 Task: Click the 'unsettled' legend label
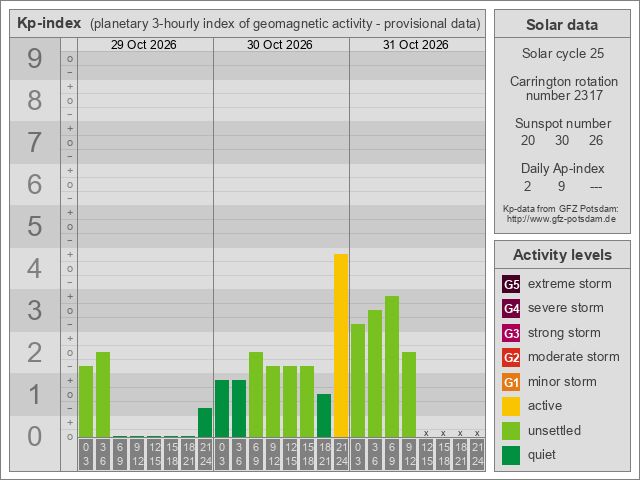tap(554, 431)
